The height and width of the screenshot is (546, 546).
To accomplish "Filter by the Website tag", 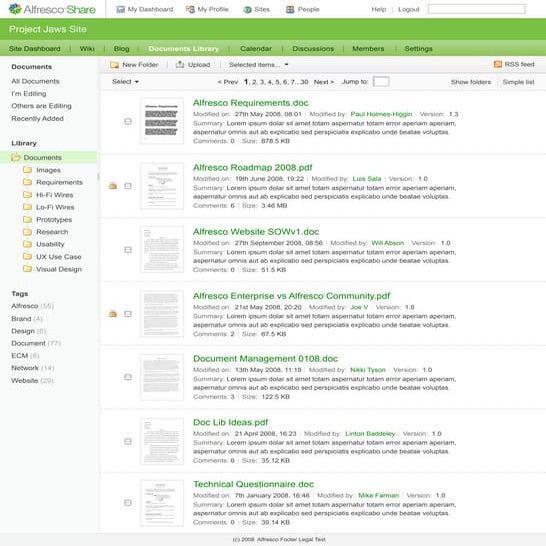I will (24, 380).
